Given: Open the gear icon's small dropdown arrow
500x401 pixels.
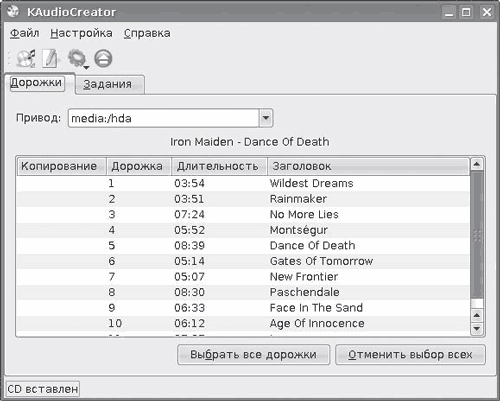Looking at the screenshot, I should (x=86, y=68).
